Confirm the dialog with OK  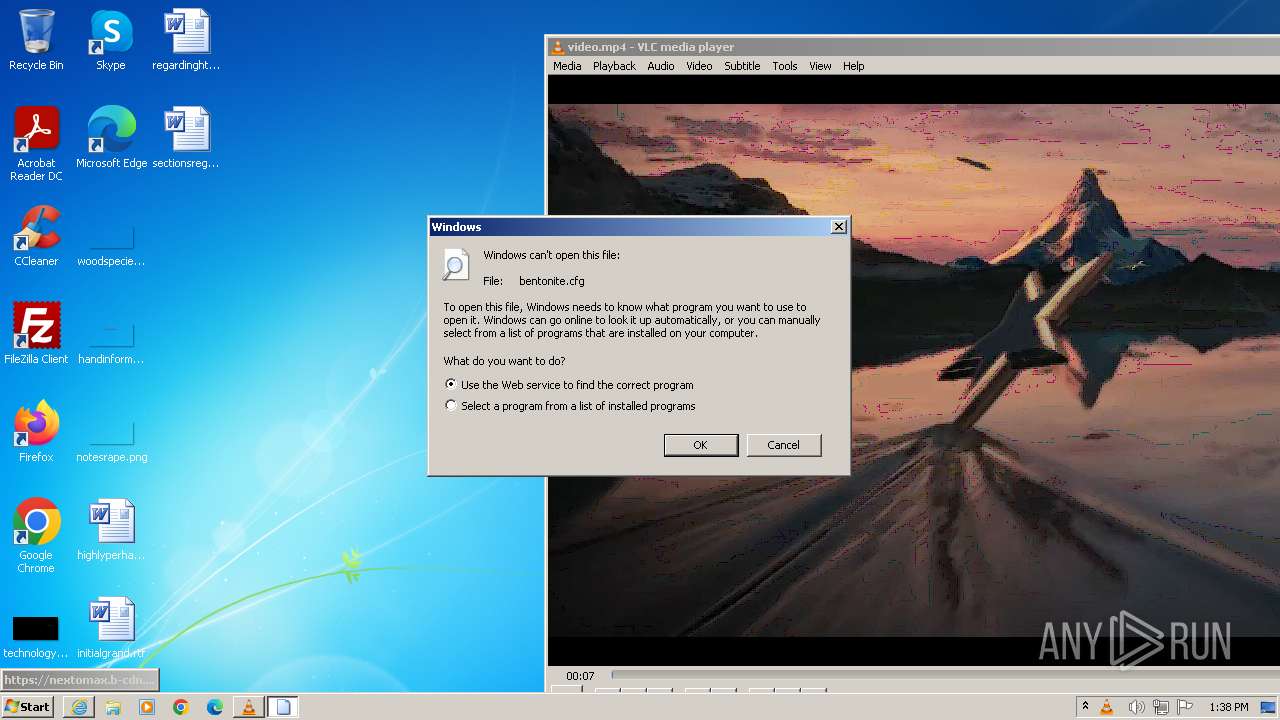point(701,445)
